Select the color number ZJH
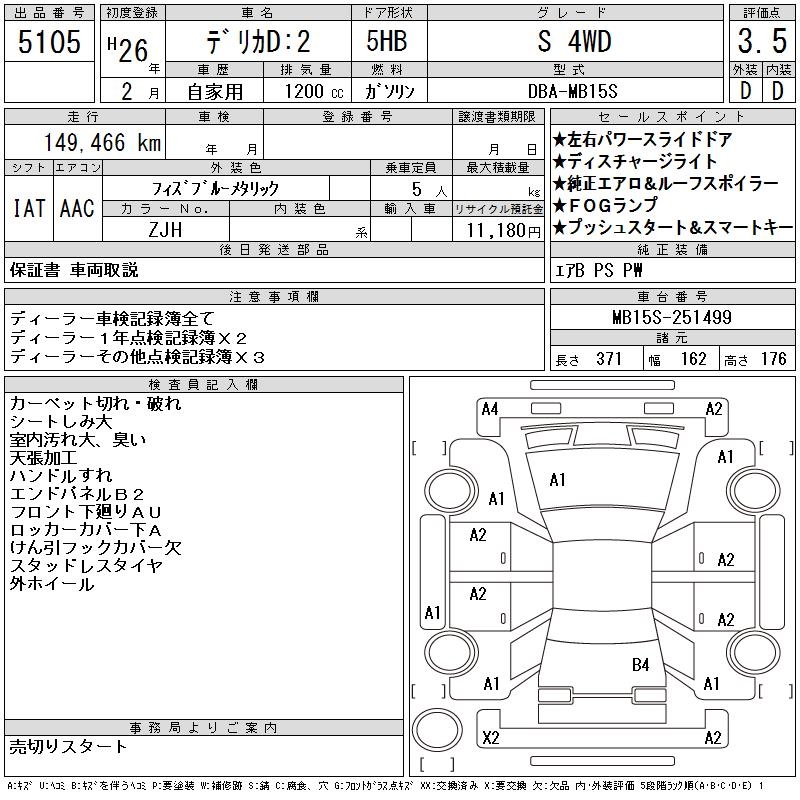The height and width of the screenshot is (800, 800). [x=165, y=230]
